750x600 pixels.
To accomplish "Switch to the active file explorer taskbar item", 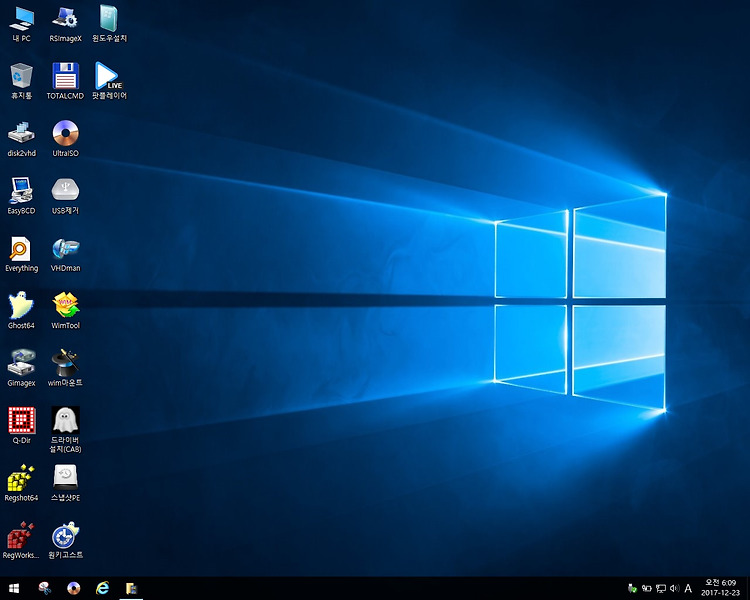I will click(131, 588).
